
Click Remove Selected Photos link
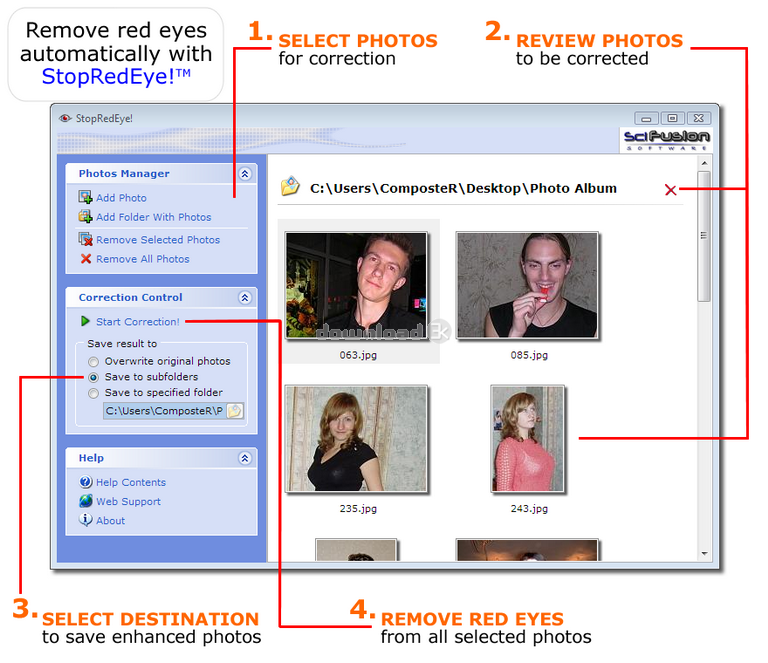click(x=158, y=239)
